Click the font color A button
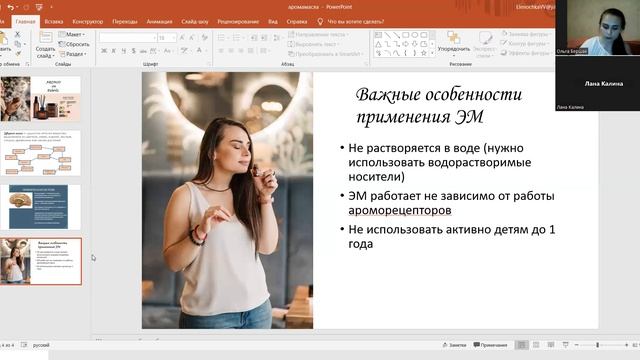 tap(200, 51)
